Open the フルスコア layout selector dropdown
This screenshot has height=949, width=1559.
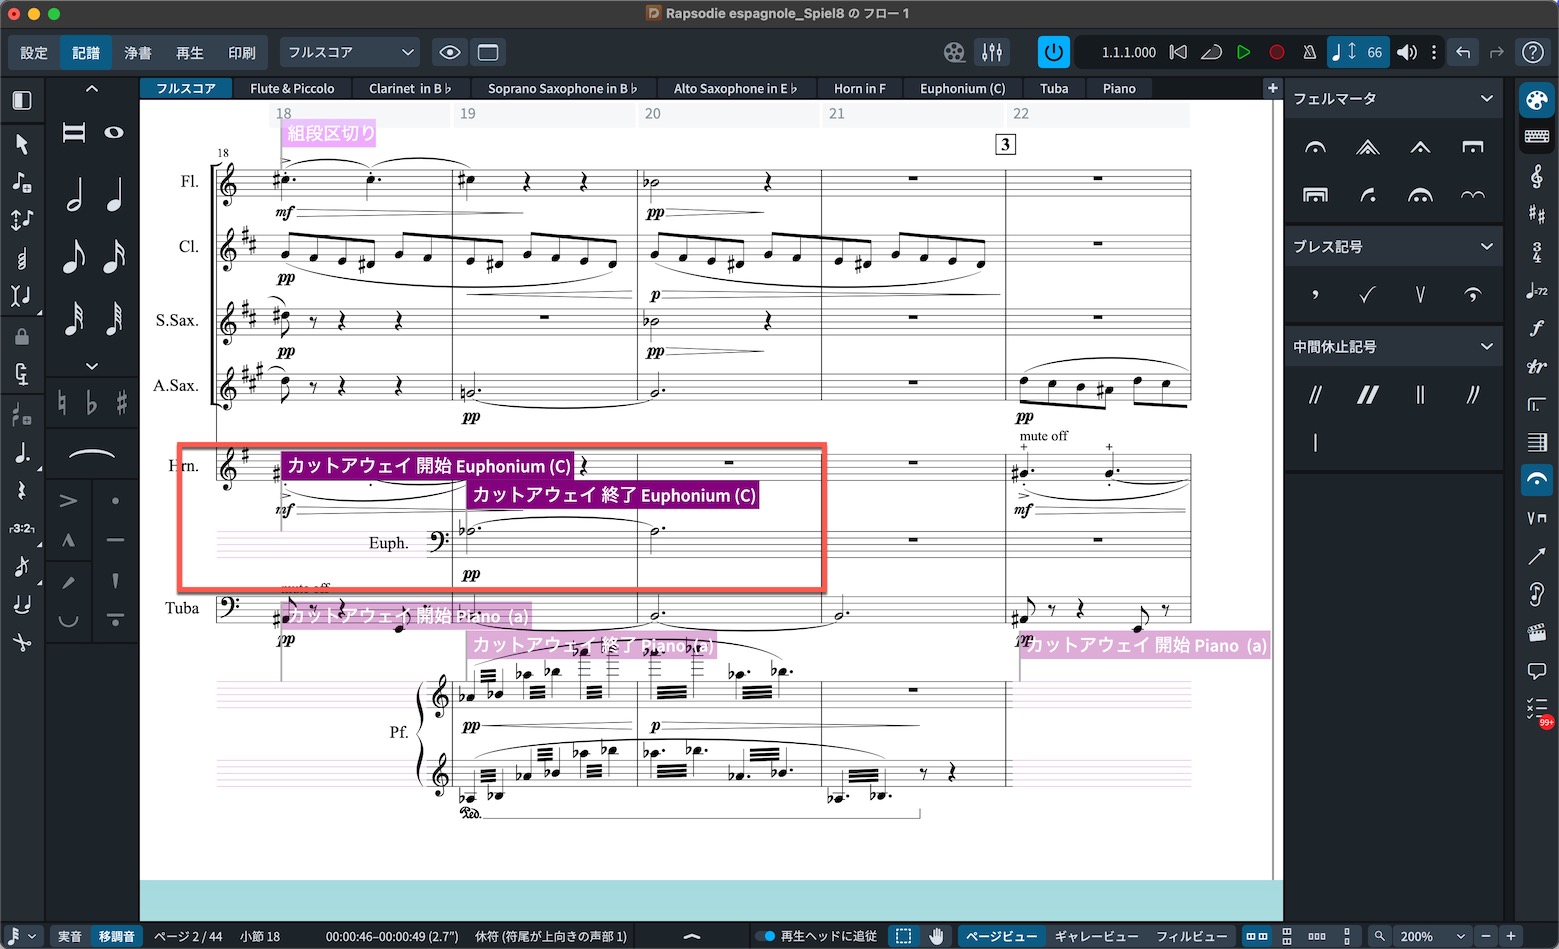coord(350,52)
